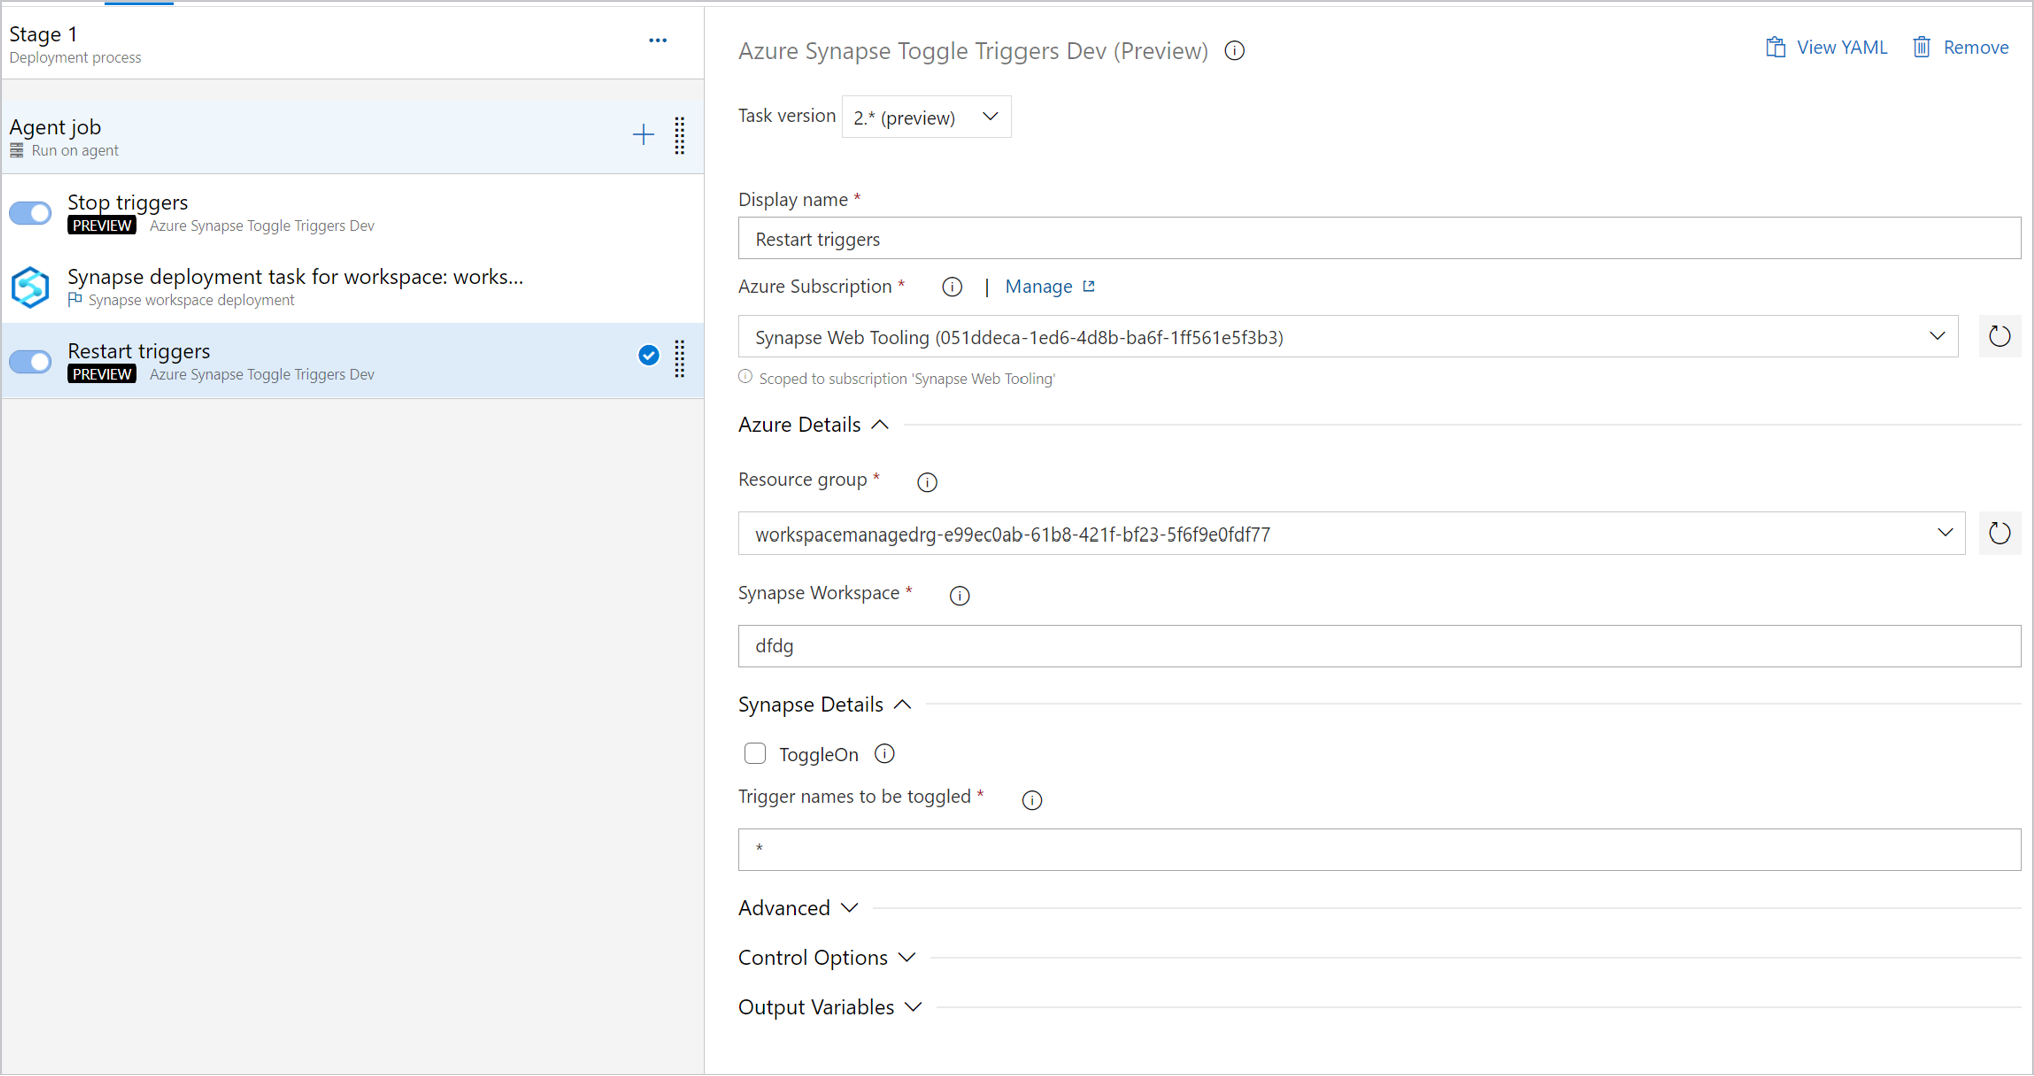This screenshot has width=2034, height=1076.
Task: Refresh the Resource group list
Action: pyautogui.click(x=2000, y=533)
